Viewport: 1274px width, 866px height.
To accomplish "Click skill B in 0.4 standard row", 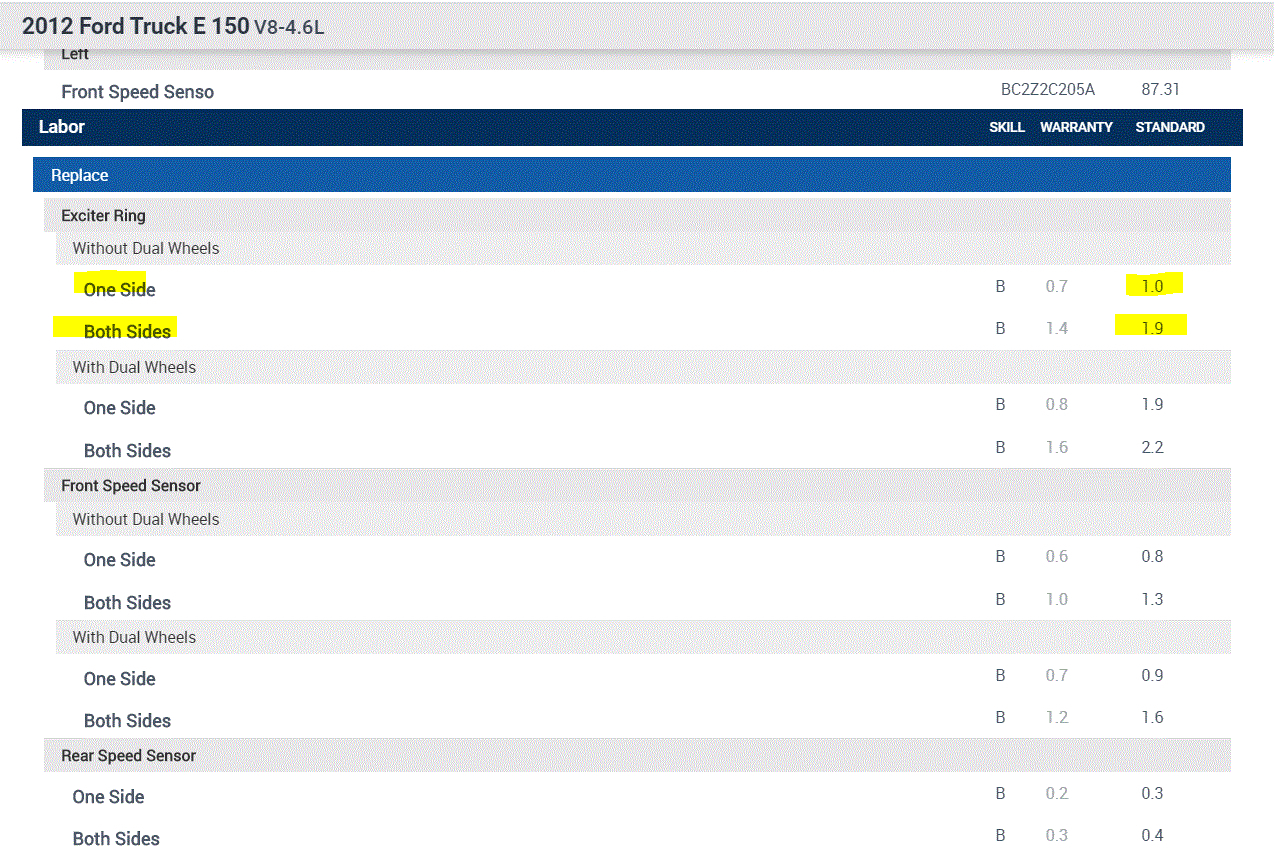I will 1000,835.
